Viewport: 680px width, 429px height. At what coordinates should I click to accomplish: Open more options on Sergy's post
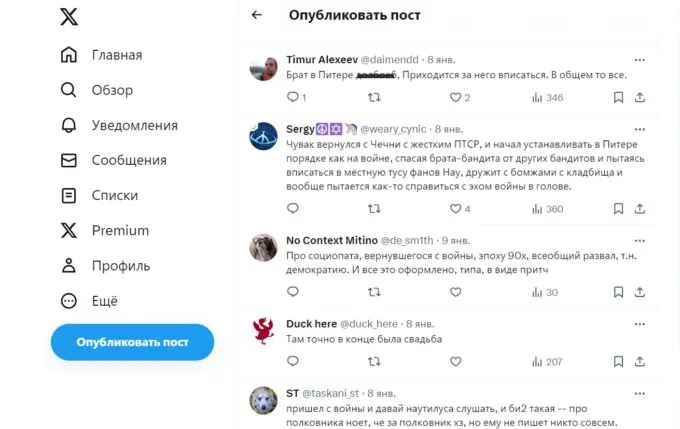640,129
